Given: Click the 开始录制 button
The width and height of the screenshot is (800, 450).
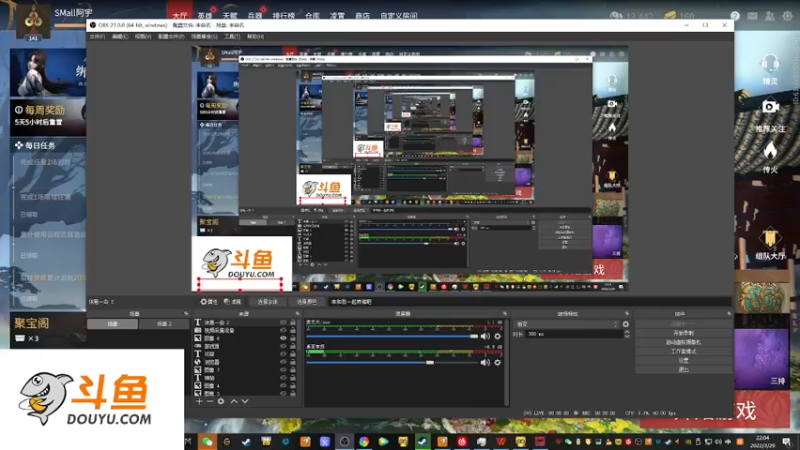Looking at the screenshot, I should (683, 333).
